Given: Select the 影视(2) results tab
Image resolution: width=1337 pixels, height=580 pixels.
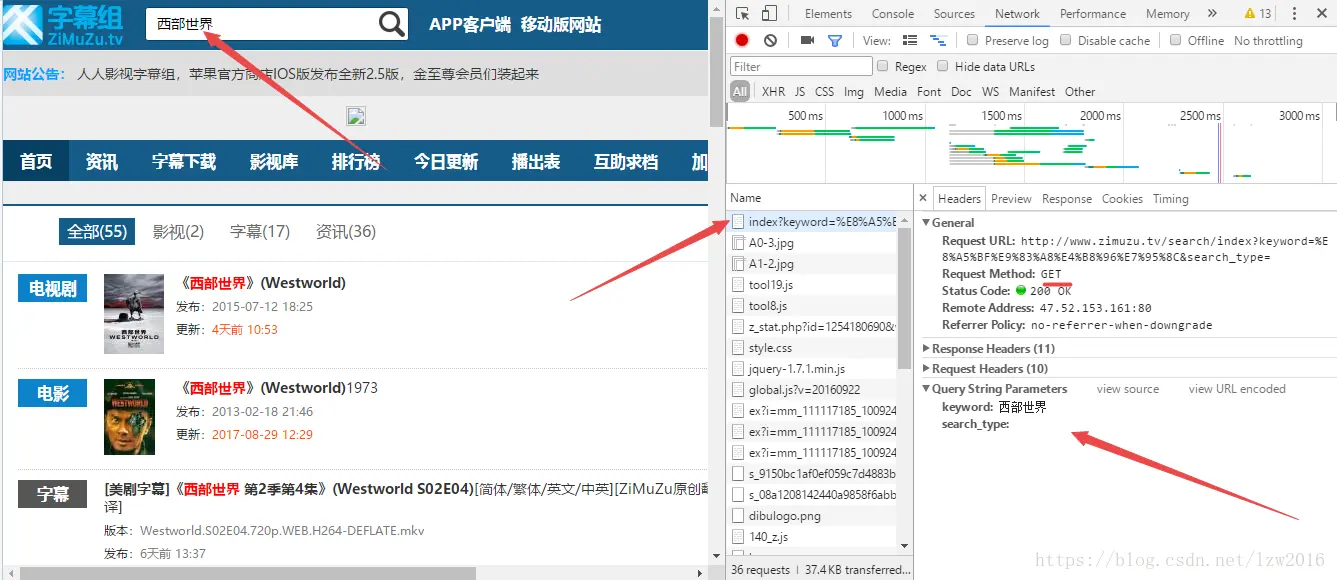Looking at the screenshot, I should [x=178, y=231].
